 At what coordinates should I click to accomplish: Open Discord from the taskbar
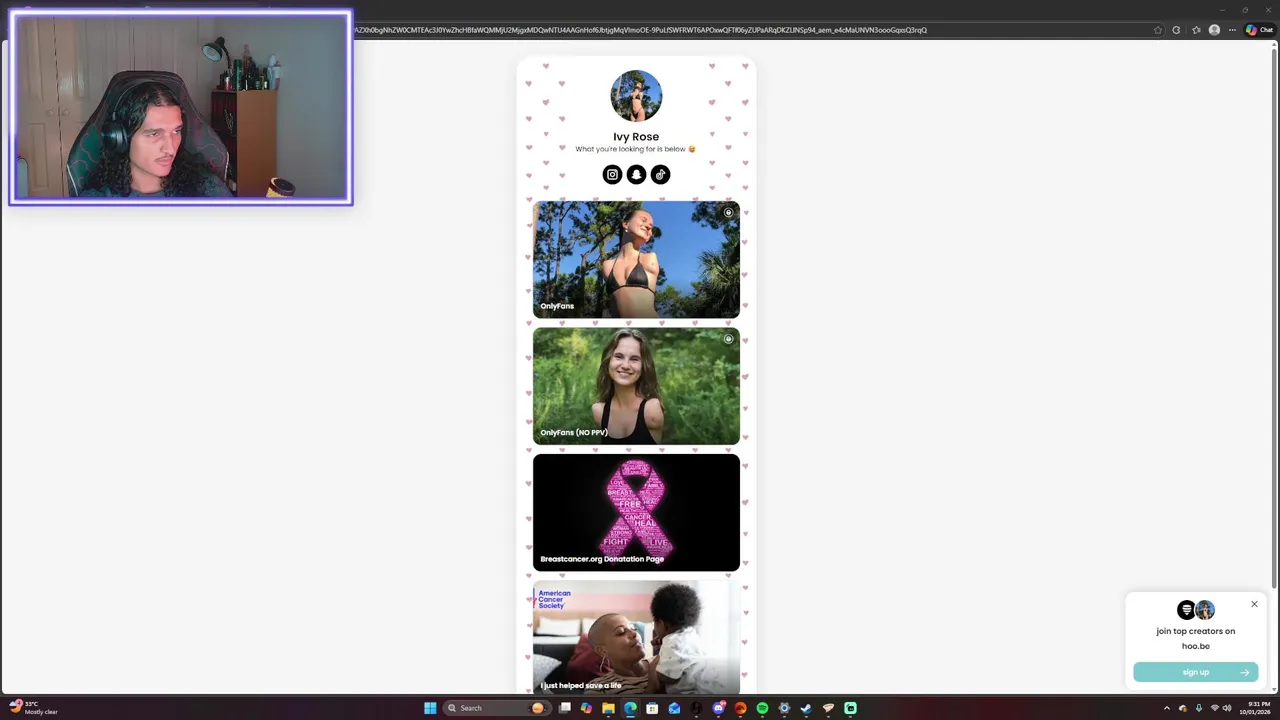tap(719, 708)
